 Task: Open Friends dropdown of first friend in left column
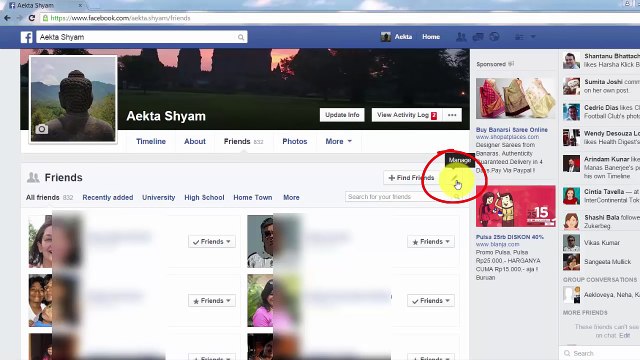(x=212, y=242)
